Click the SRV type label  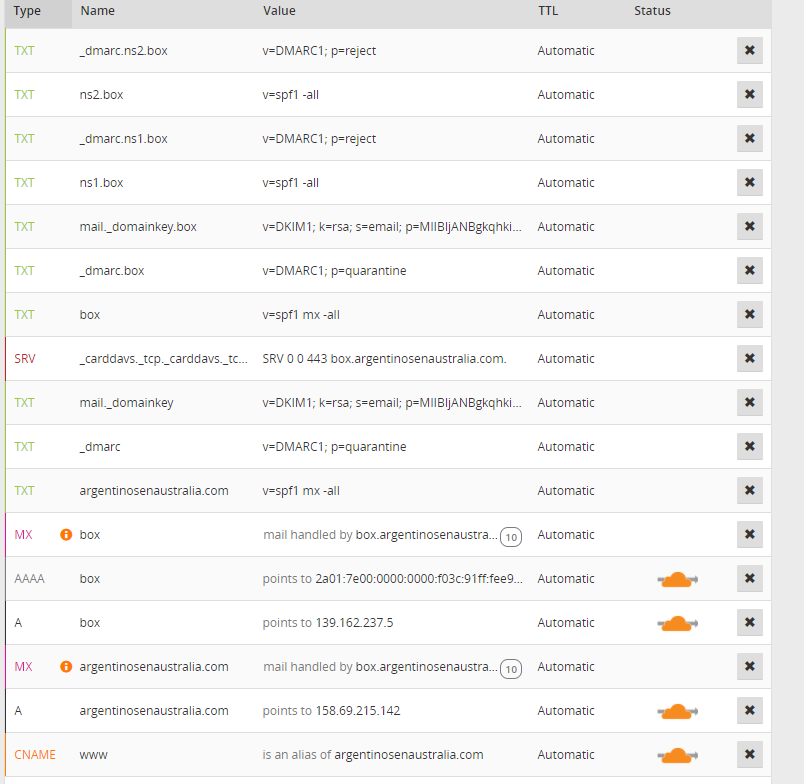(x=25, y=358)
